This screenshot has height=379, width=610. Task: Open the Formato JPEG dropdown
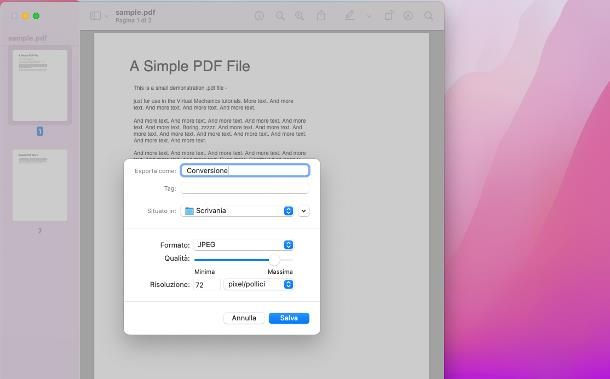[244, 245]
